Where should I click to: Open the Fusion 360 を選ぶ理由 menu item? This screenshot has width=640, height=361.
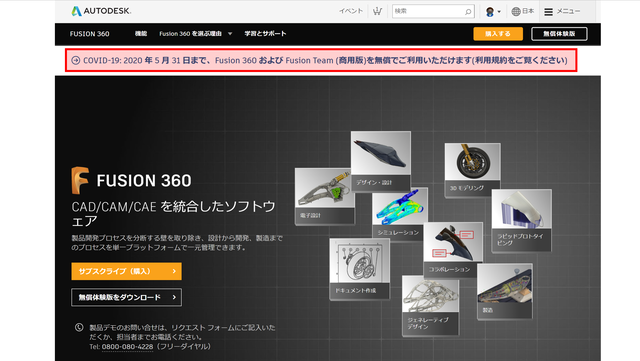[x=190, y=33]
